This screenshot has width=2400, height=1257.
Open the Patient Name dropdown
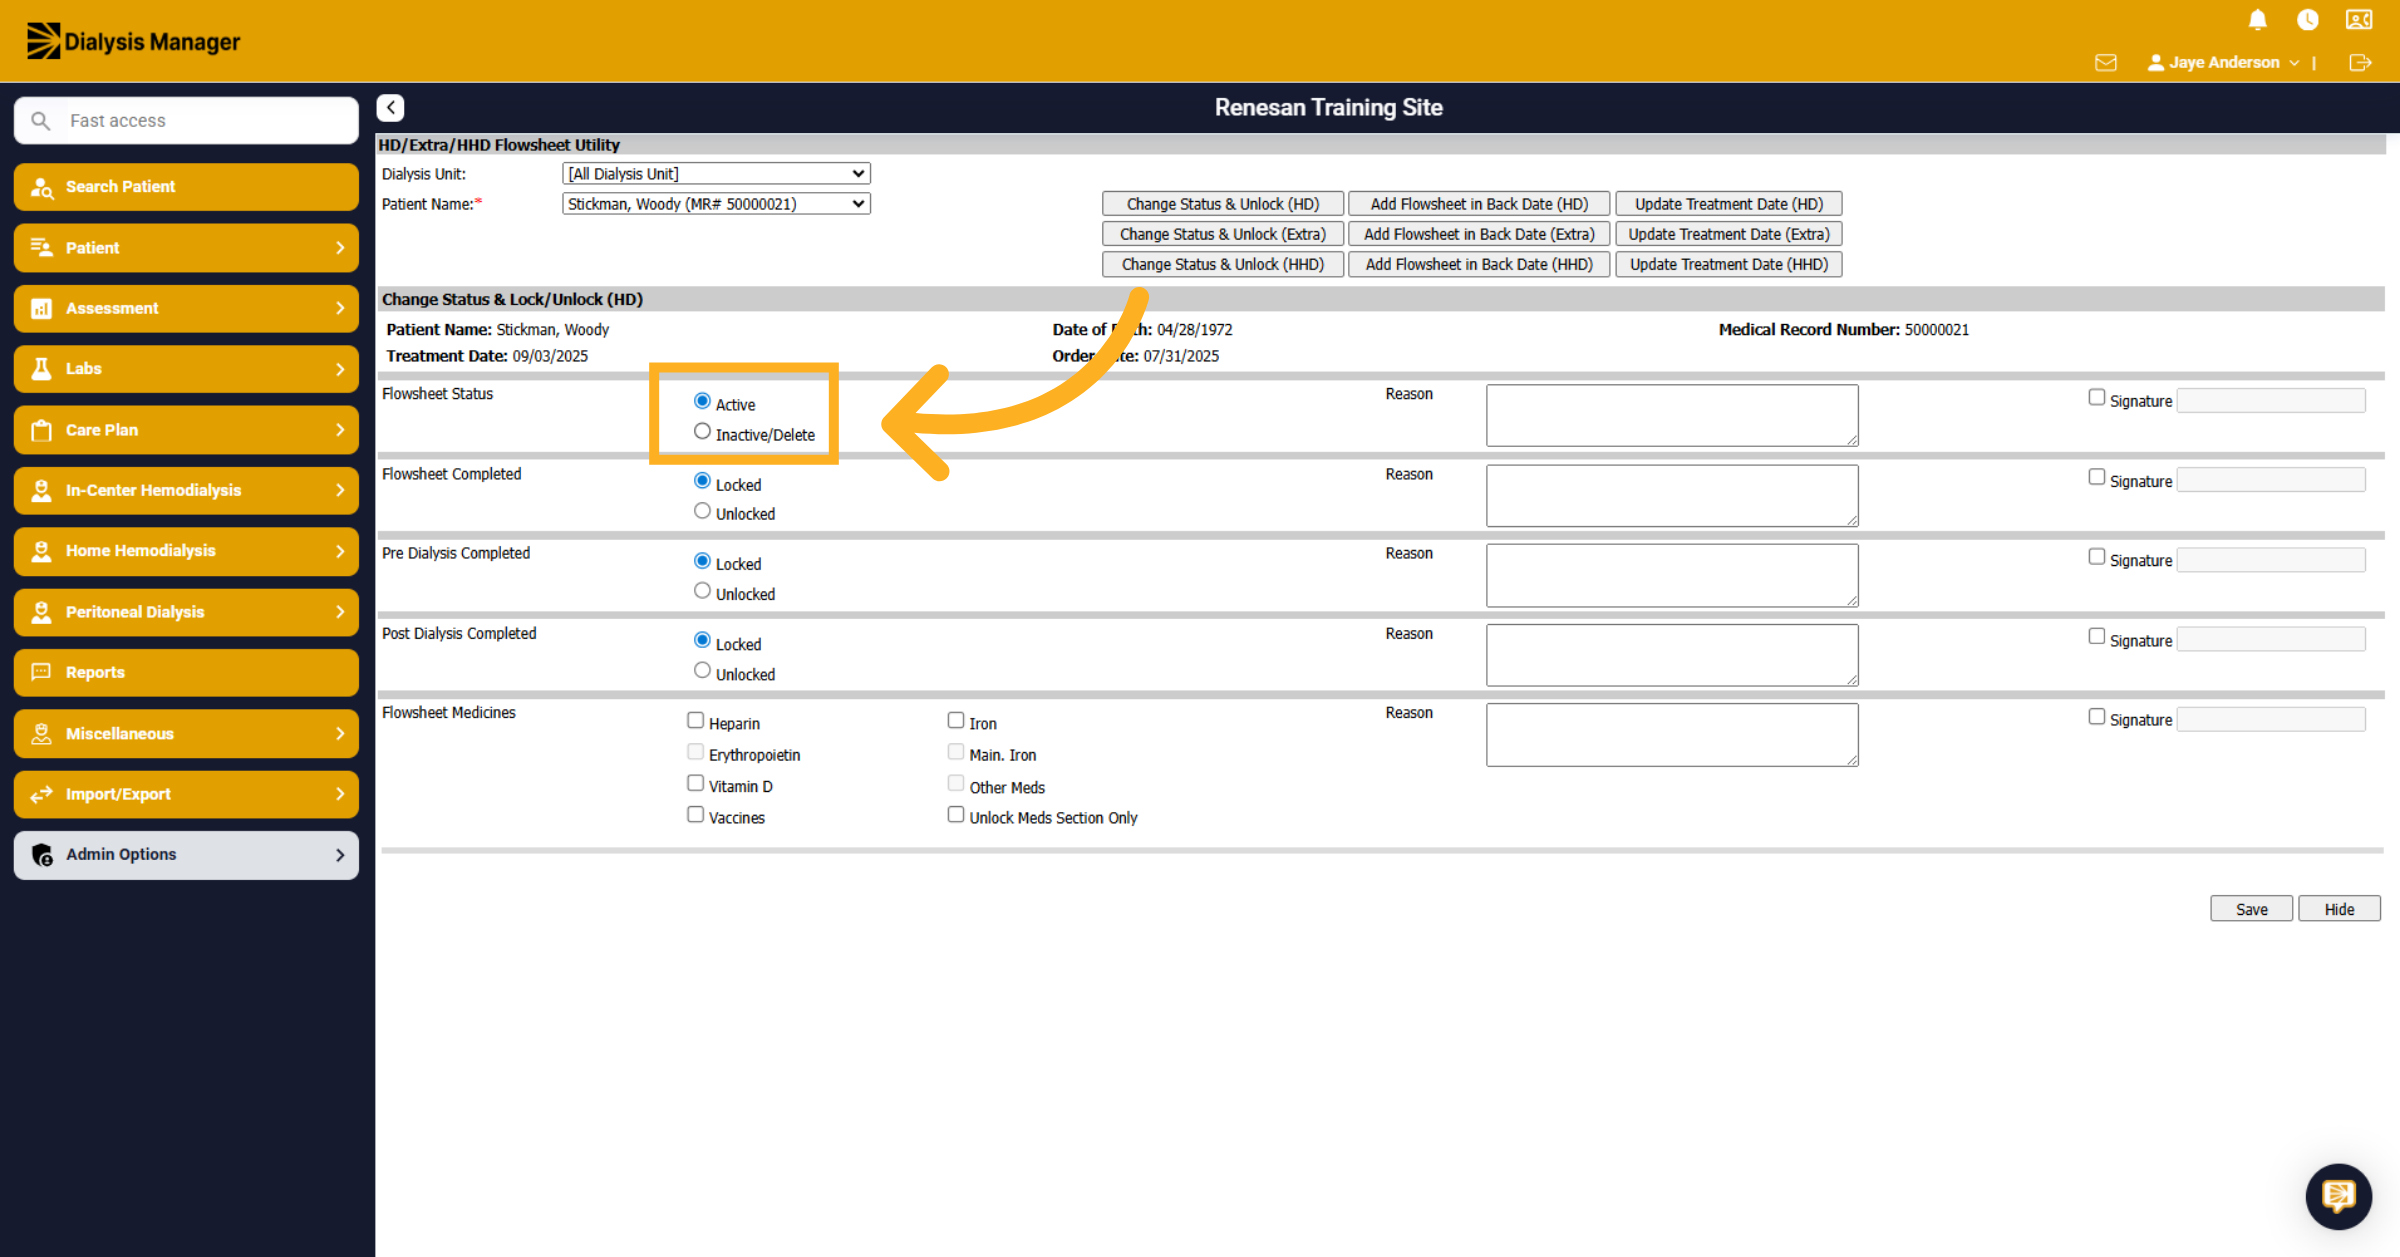point(716,204)
